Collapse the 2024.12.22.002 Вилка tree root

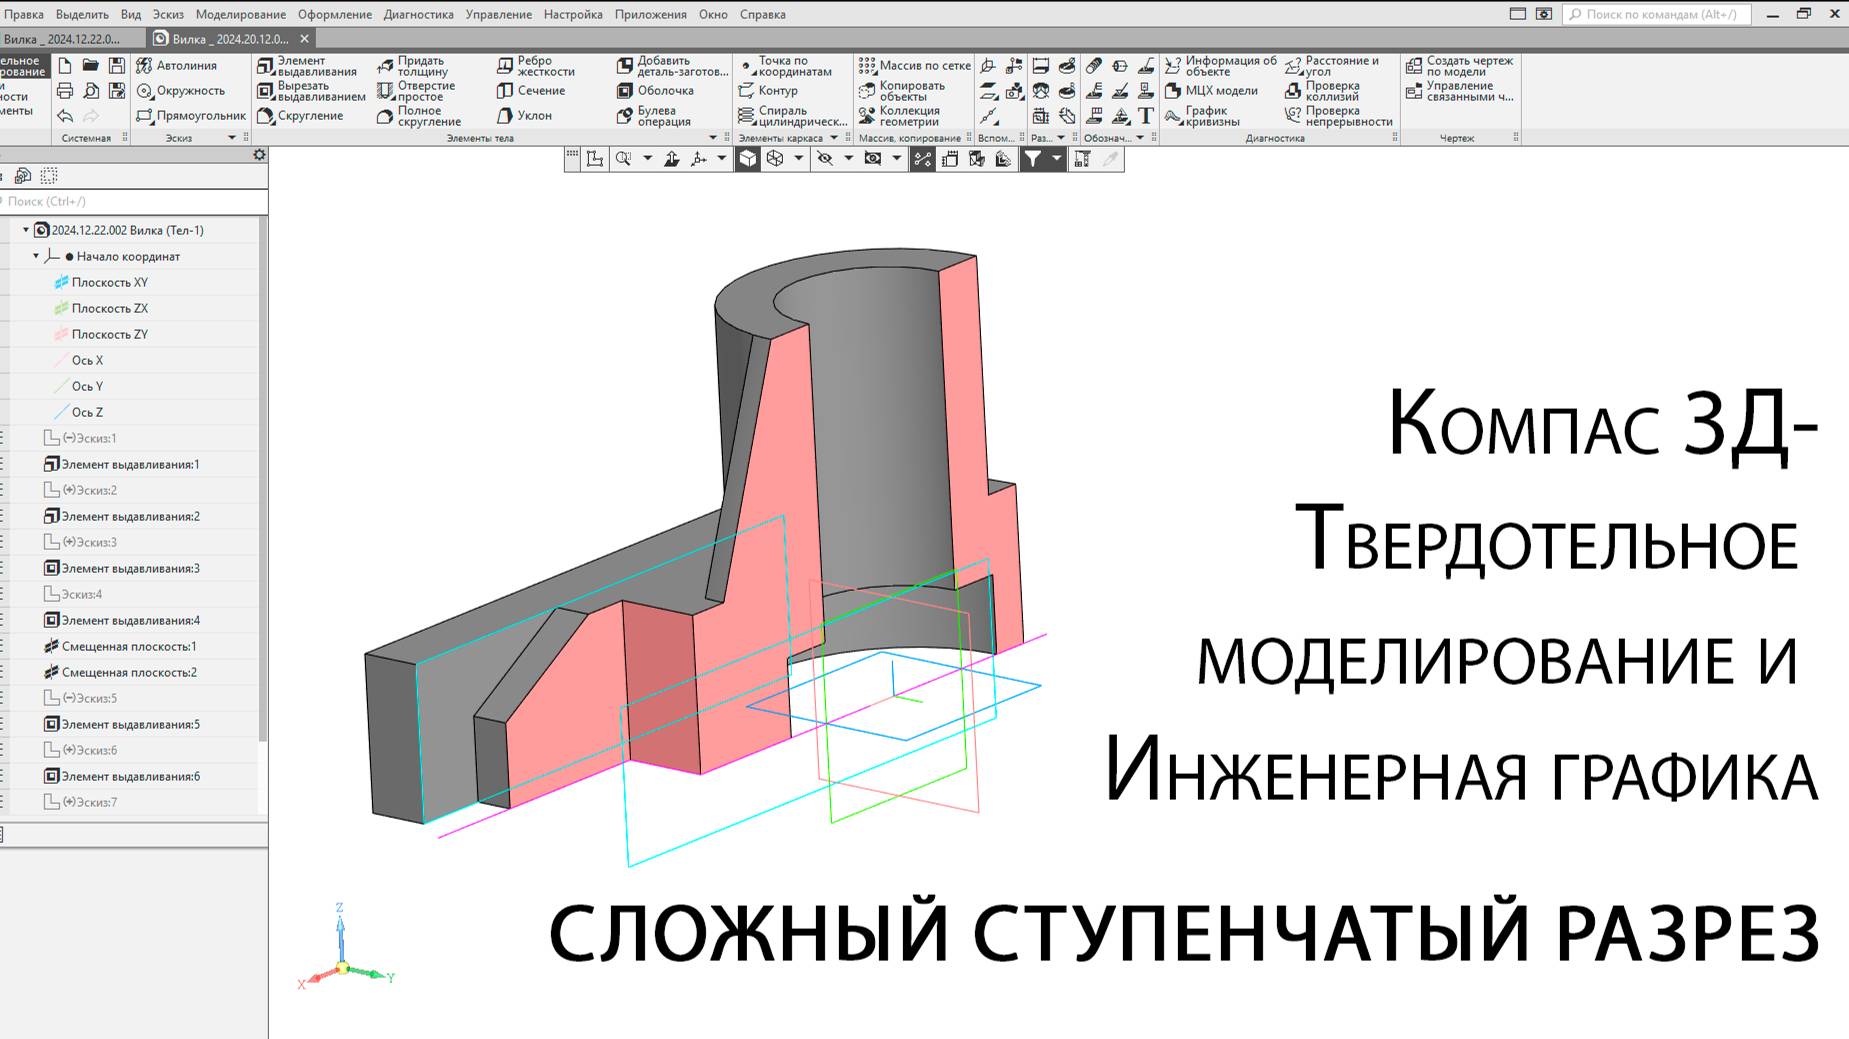tap(26, 230)
